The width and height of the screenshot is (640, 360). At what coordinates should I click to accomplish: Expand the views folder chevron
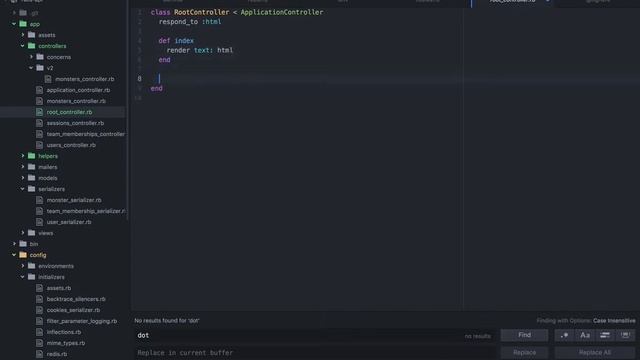(x=23, y=233)
